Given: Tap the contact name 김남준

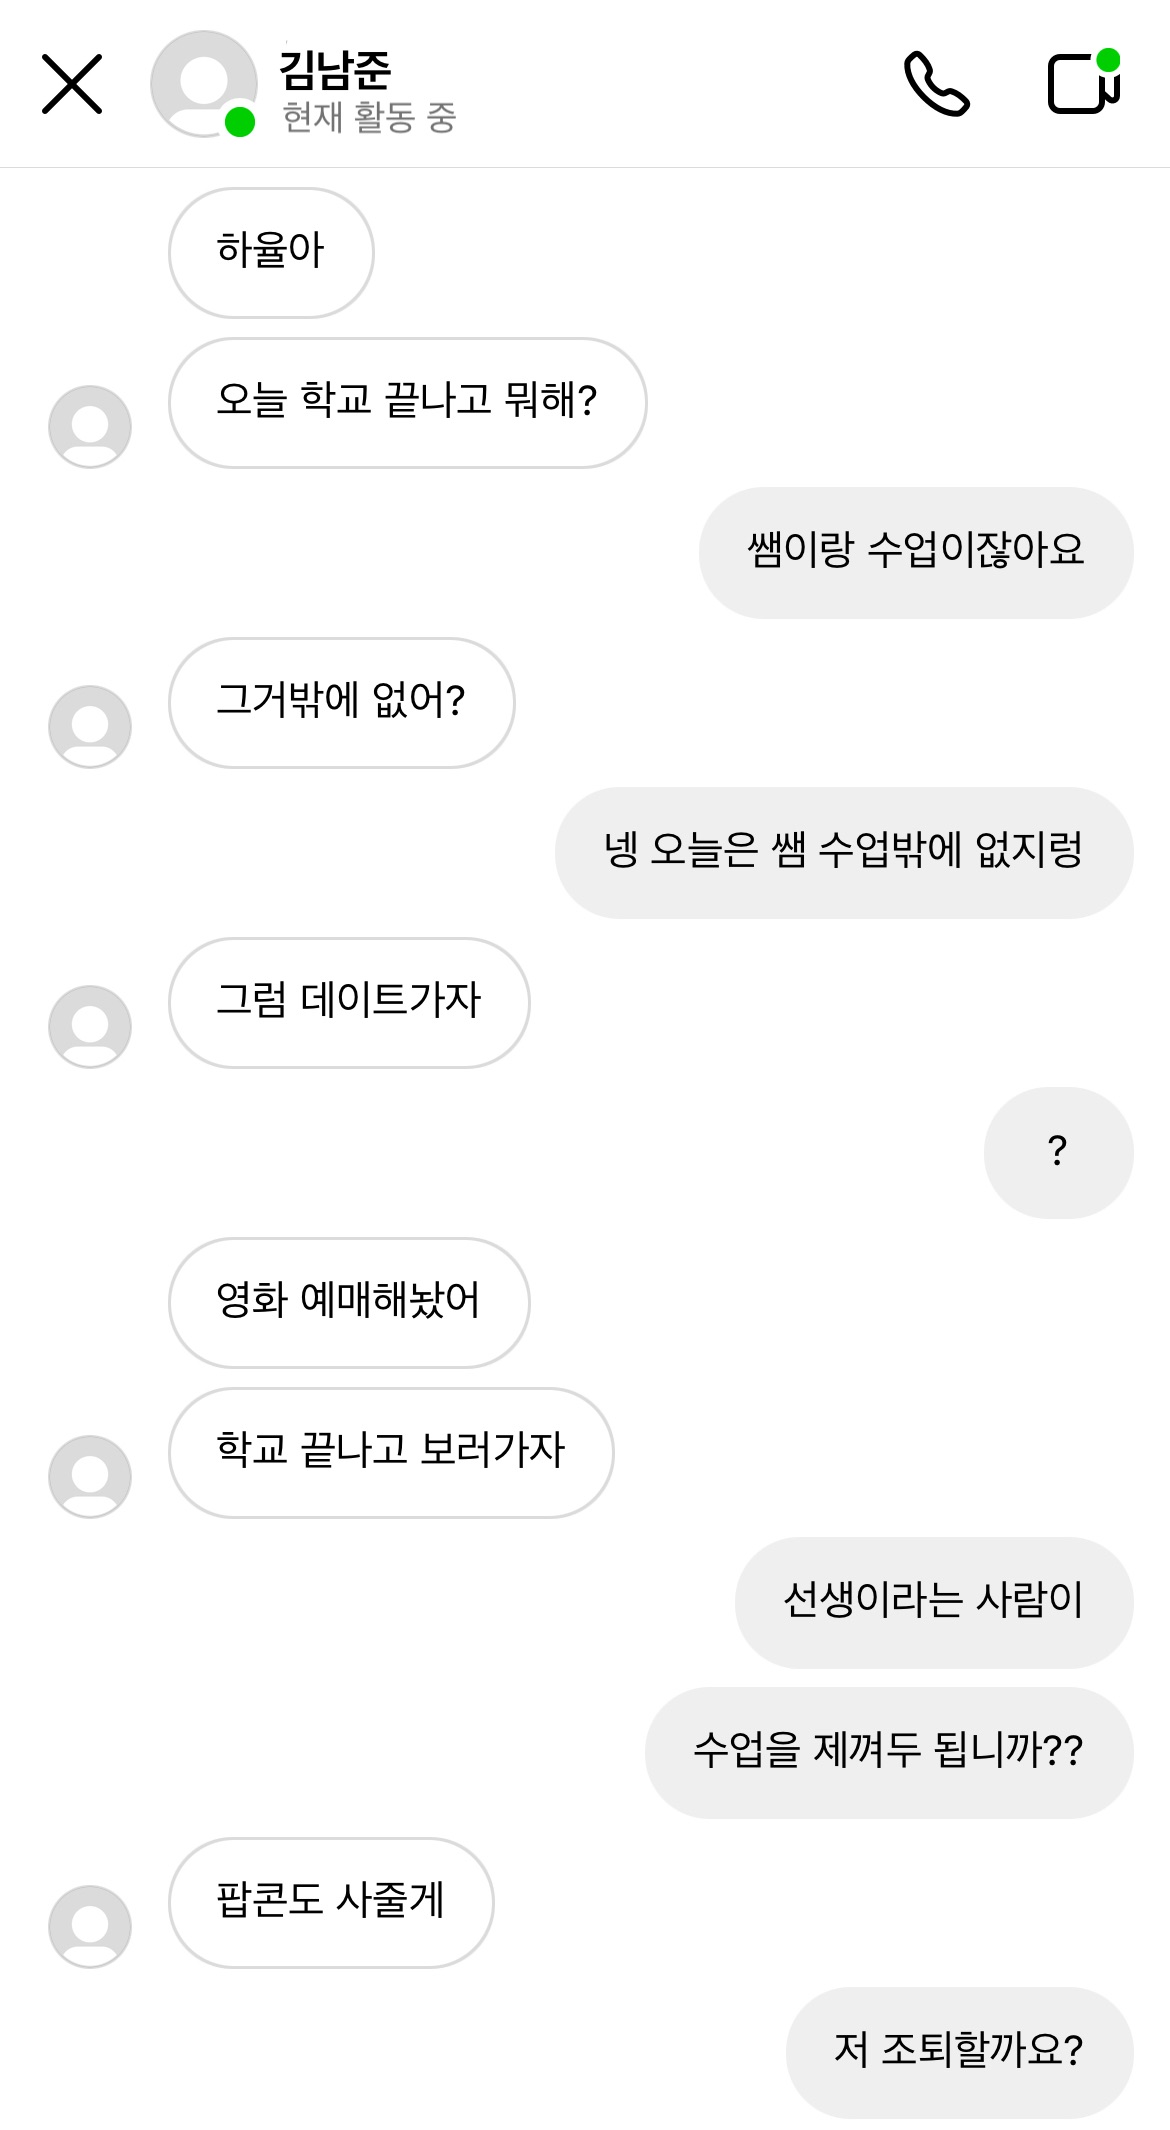Looking at the screenshot, I should (335, 68).
